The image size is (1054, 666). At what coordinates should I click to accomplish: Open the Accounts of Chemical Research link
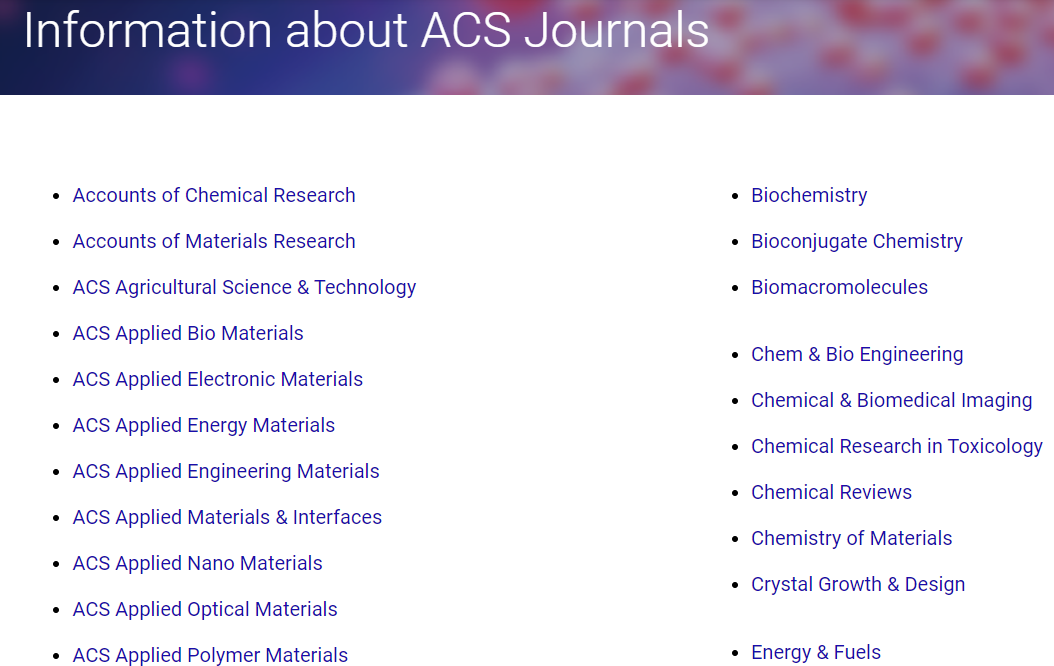(x=214, y=195)
